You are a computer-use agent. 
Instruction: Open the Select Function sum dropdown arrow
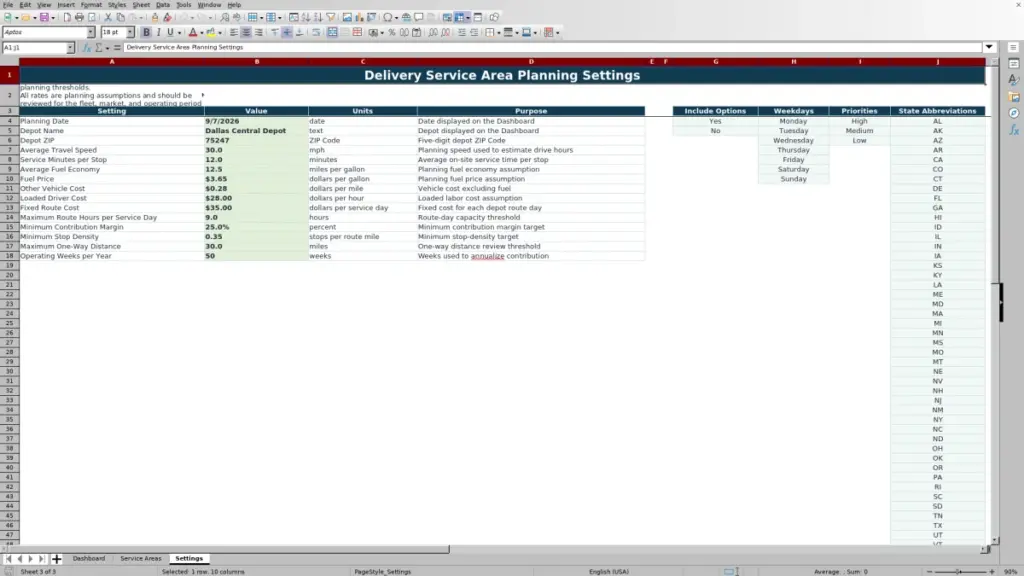tap(107, 47)
